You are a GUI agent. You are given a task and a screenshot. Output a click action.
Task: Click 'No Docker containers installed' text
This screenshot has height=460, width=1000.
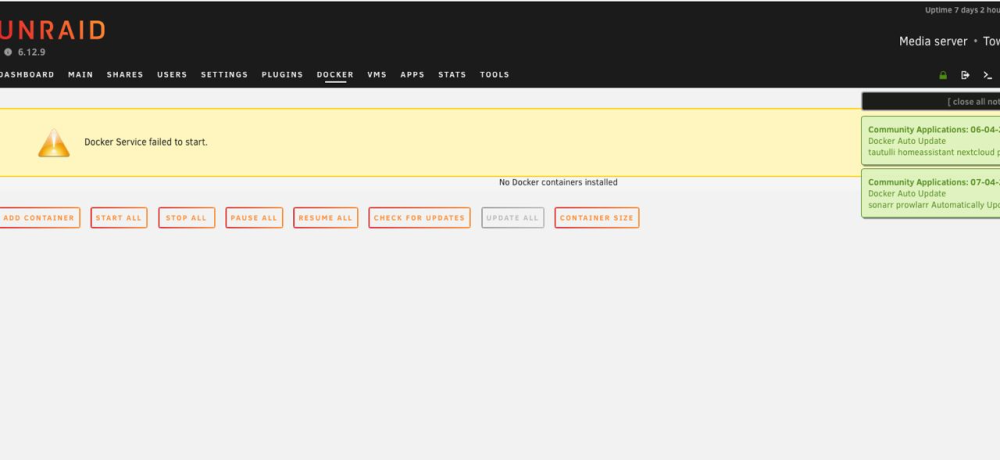click(x=558, y=182)
